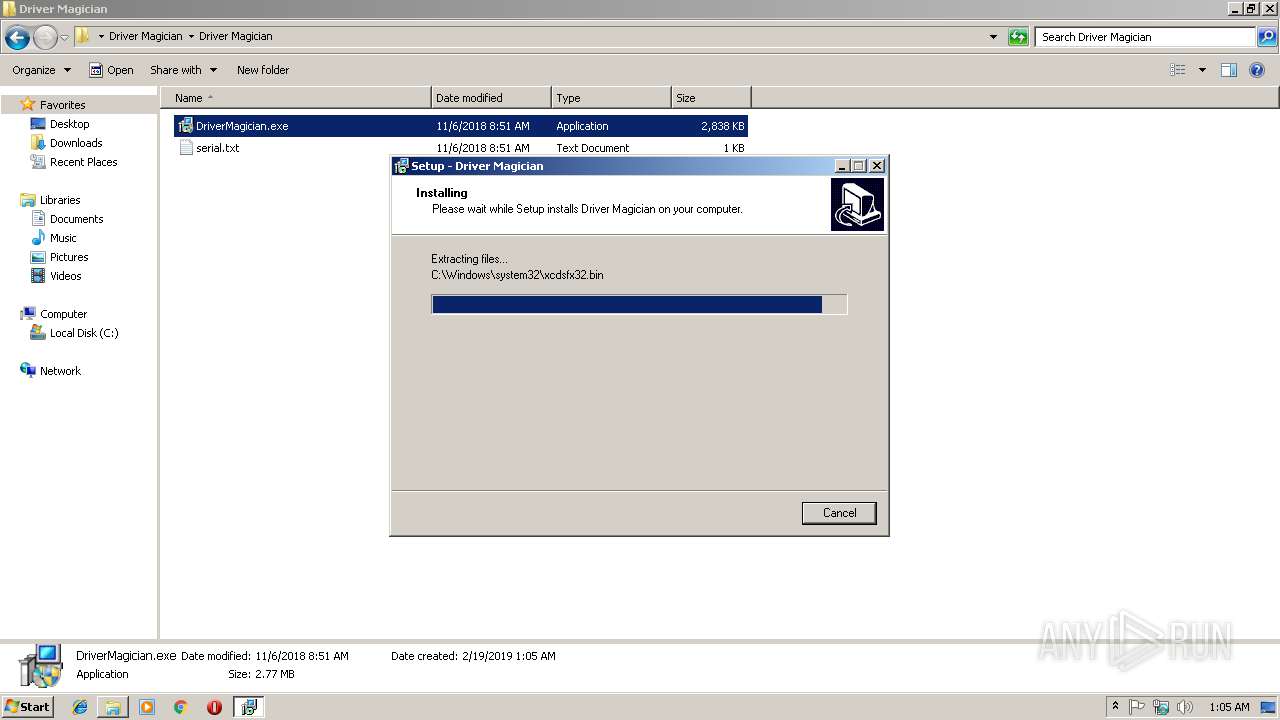Show hidden tray icons

(1115, 707)
